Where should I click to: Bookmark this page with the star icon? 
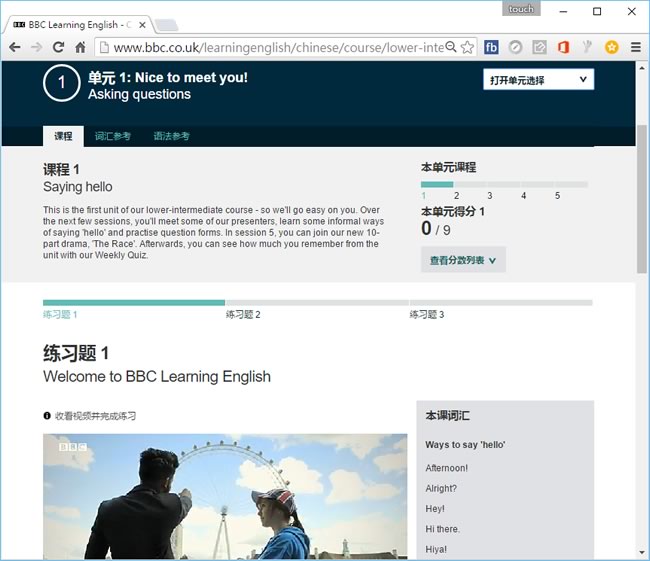click(467, 47)
